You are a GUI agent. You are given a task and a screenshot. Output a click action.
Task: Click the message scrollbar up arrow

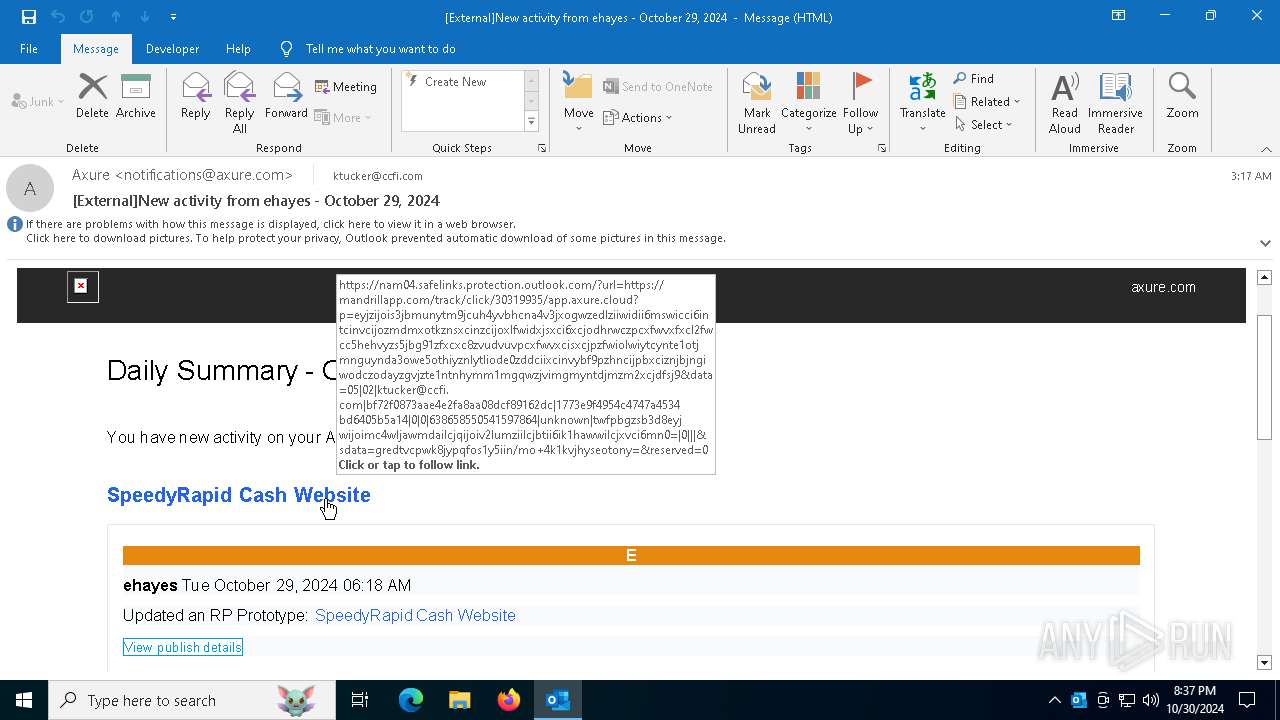1264,277
